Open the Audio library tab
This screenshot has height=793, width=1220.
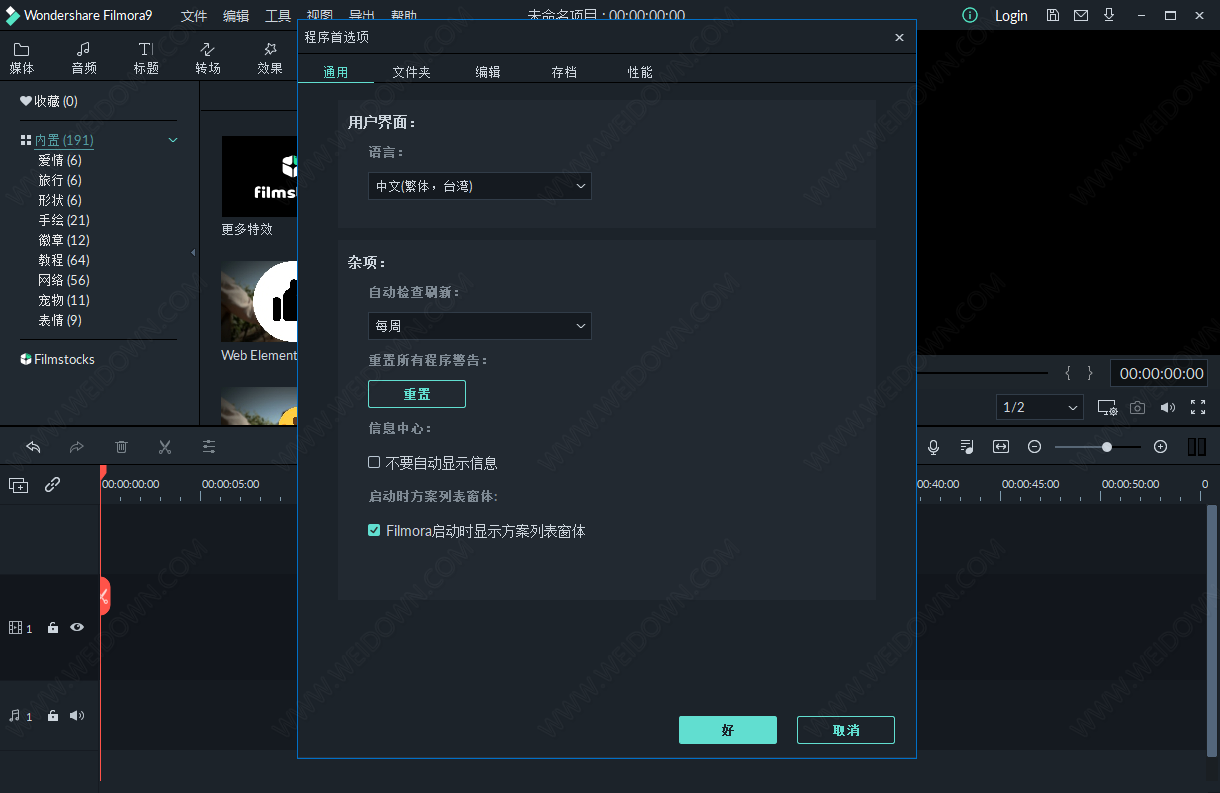tap(84, 58)
